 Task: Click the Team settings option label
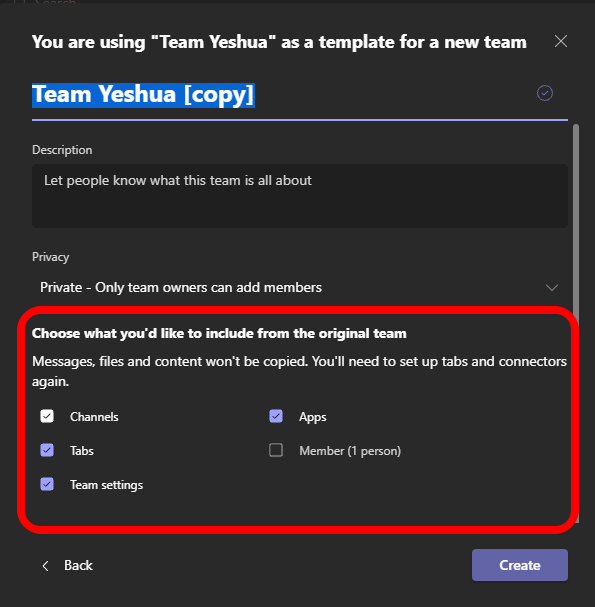click(106, 485)
